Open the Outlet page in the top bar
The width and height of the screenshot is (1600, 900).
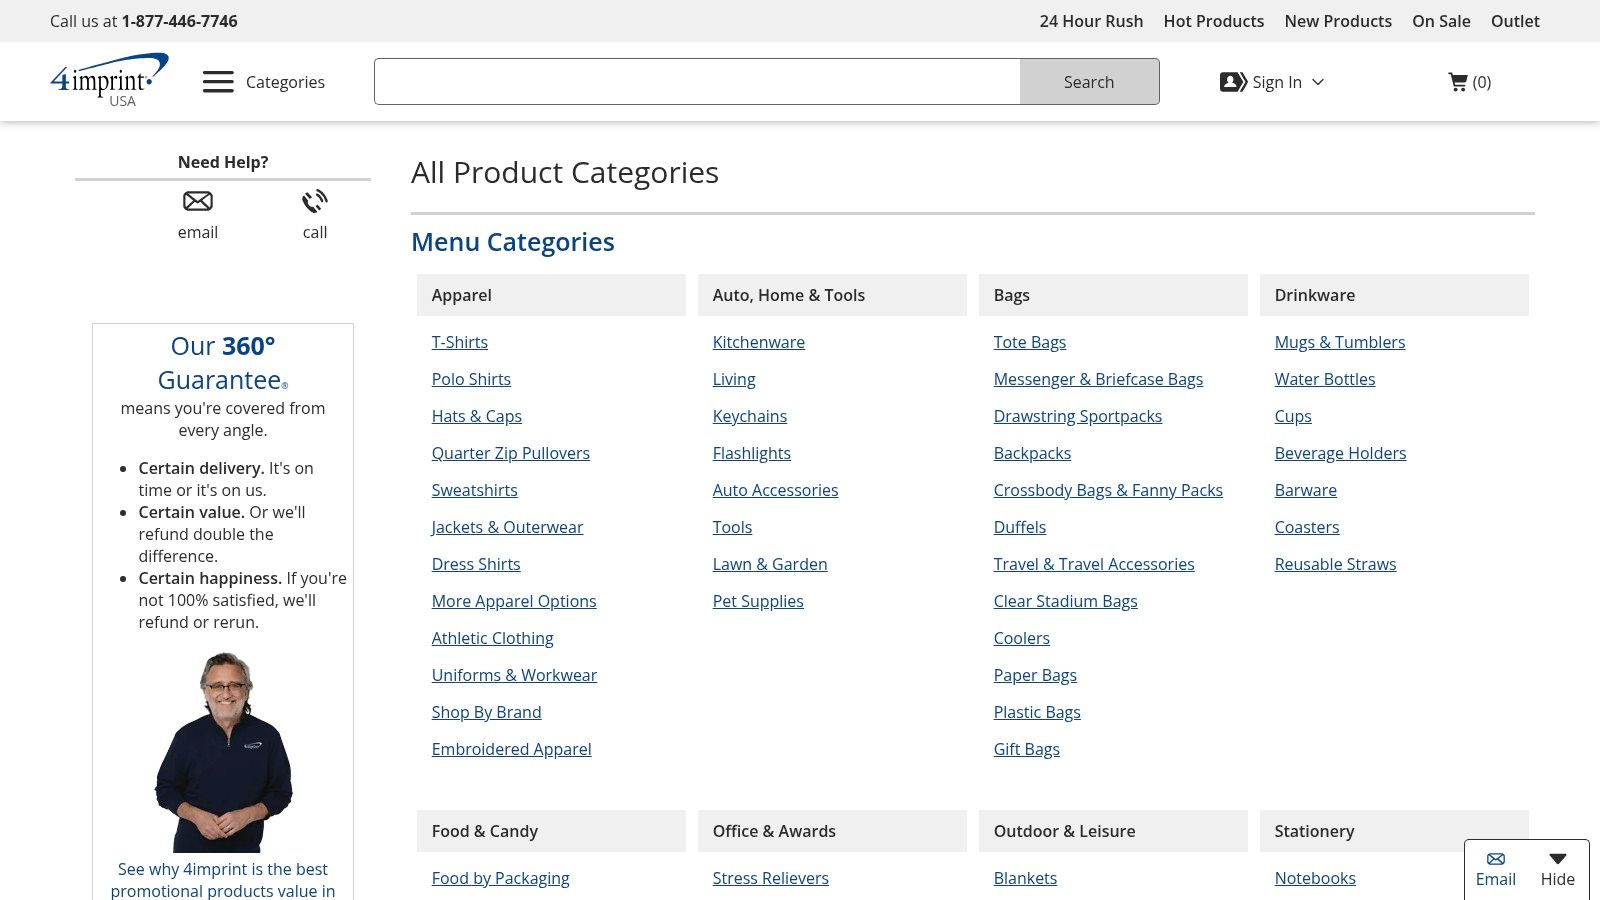(x=1515, y=21)
